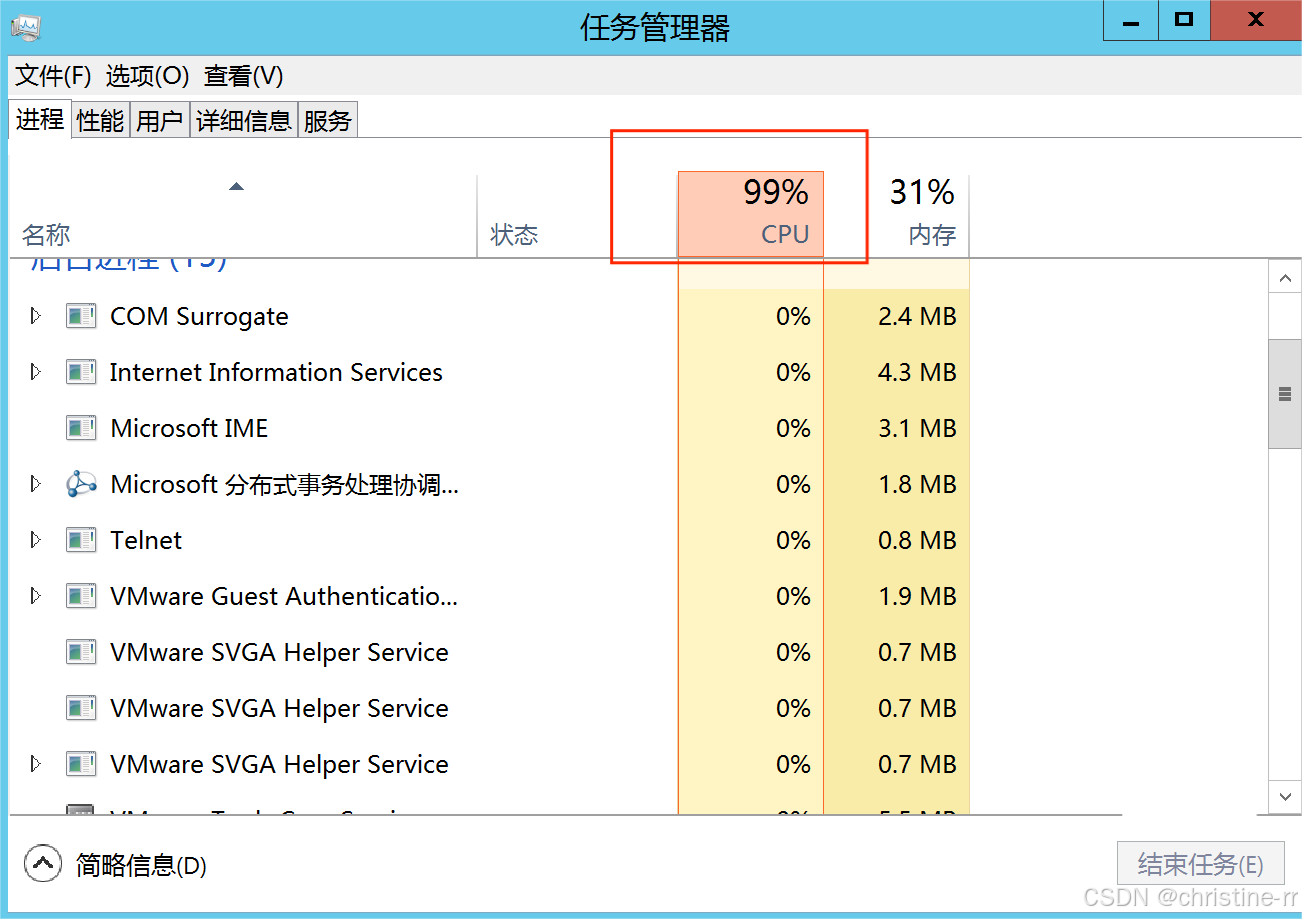Click the Telnet process icon
1302x919 pixels.
point(81,541)
